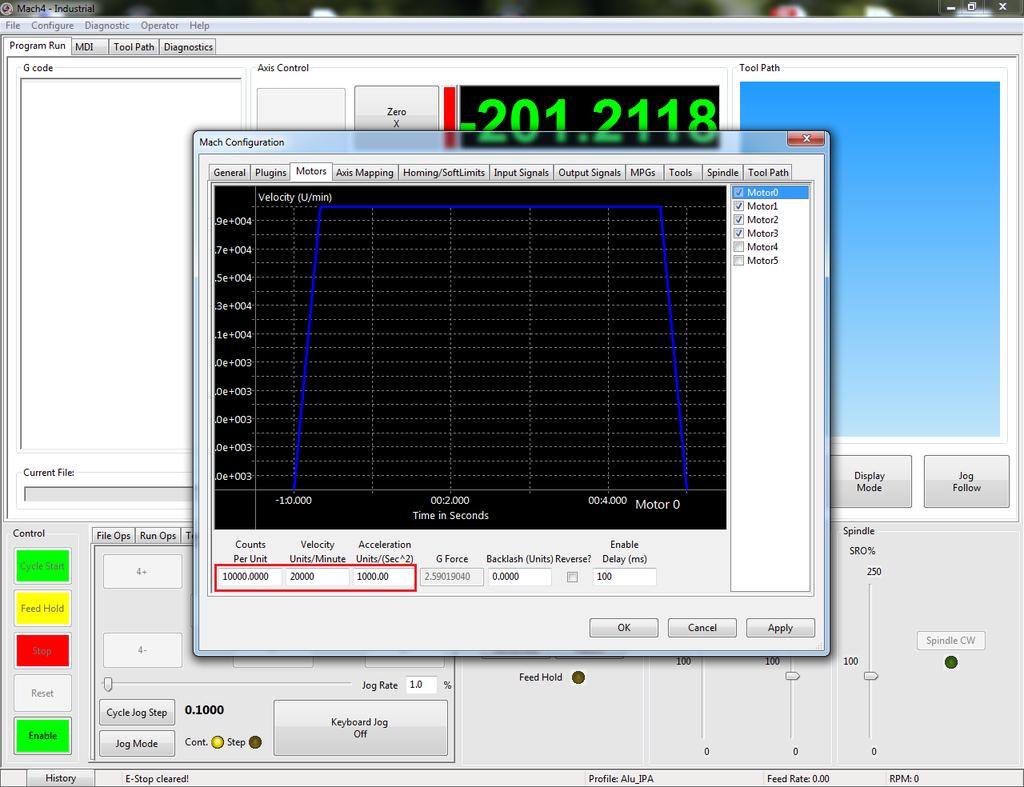Uncheck the Motor2 checkbox
The width and height of the screenshot is (1024, 787).
coord(739,220)
